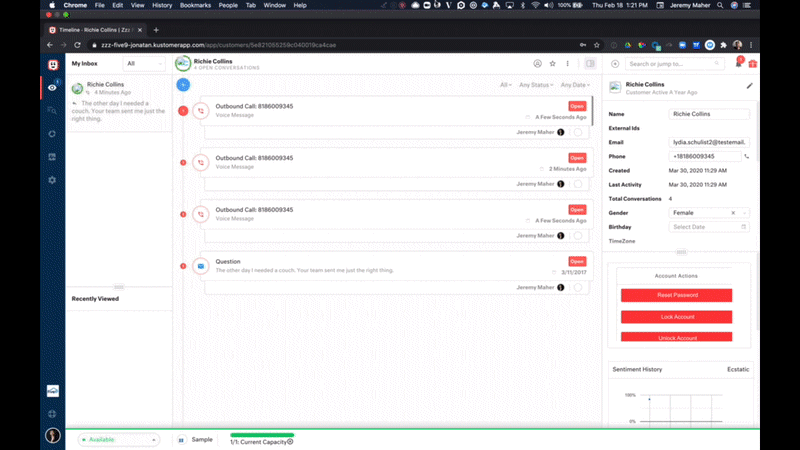Expand the Any Date filter dropdown

pos(575,85)
